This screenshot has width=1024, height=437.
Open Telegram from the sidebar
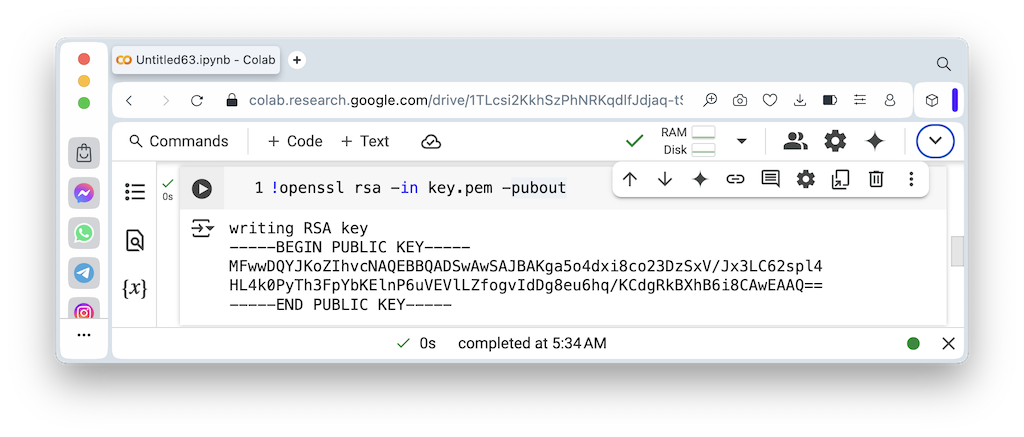point(84,272)
